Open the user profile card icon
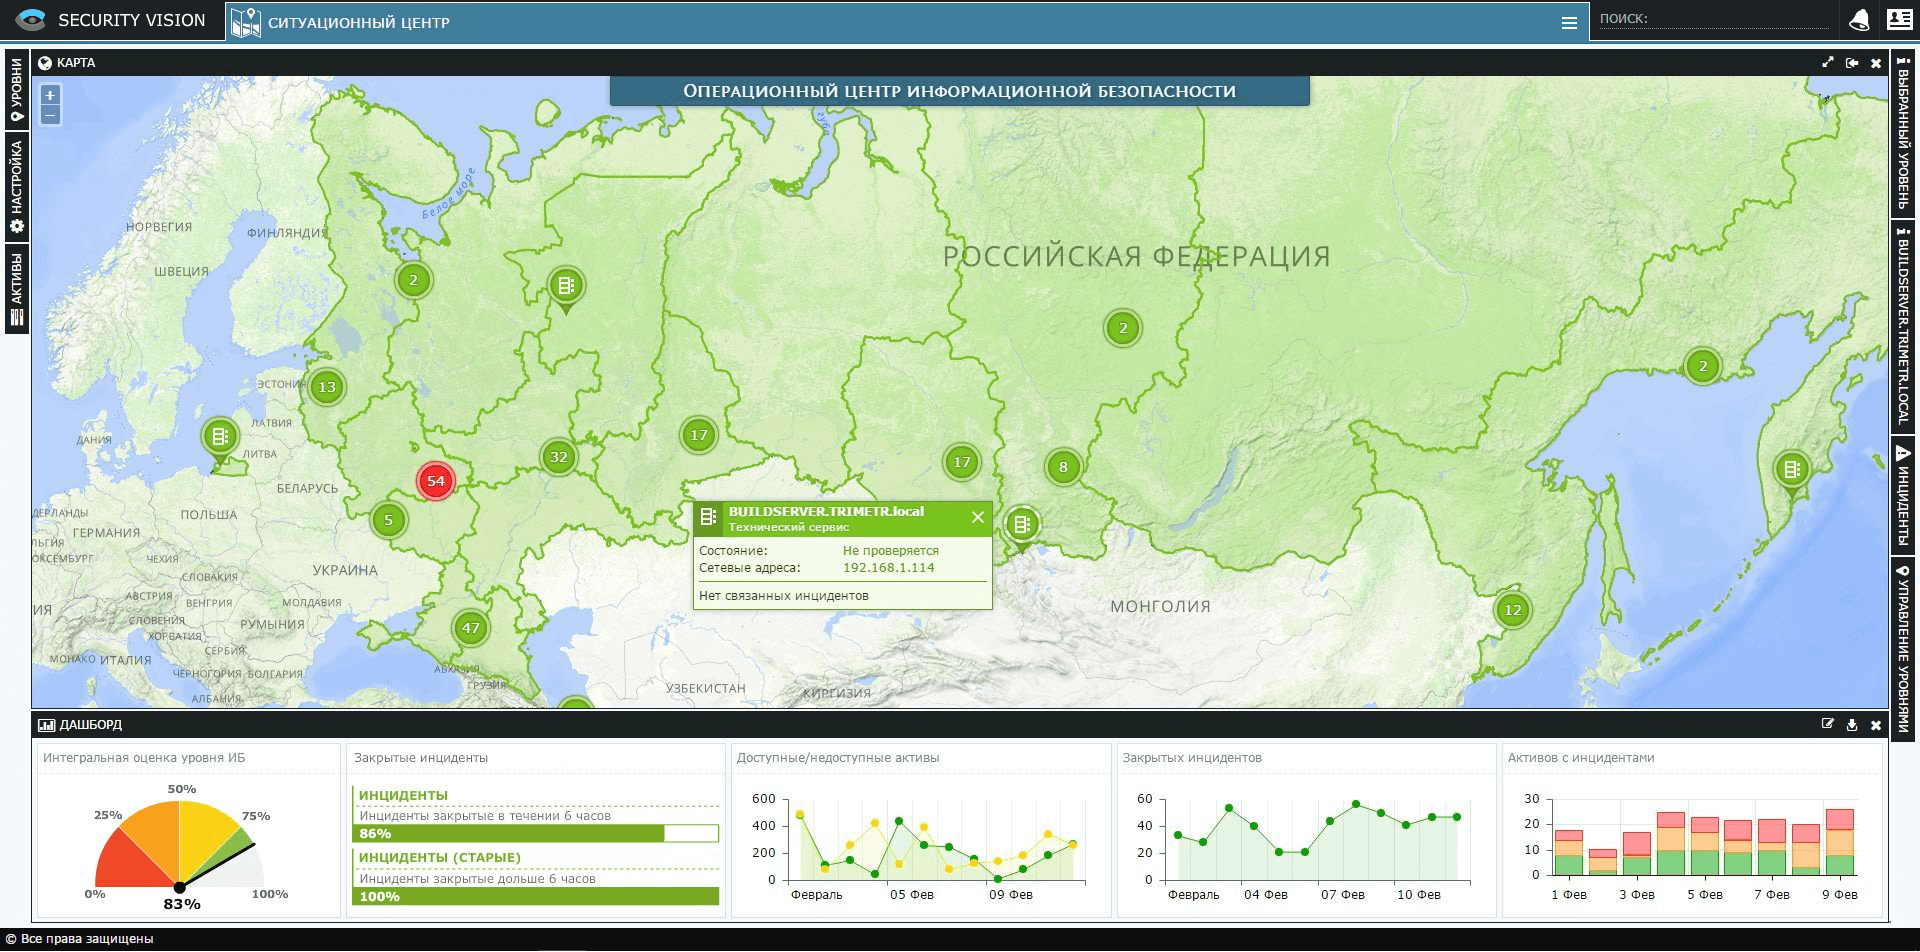Viewport: 1920px width, 952px height. (1898, 20)
